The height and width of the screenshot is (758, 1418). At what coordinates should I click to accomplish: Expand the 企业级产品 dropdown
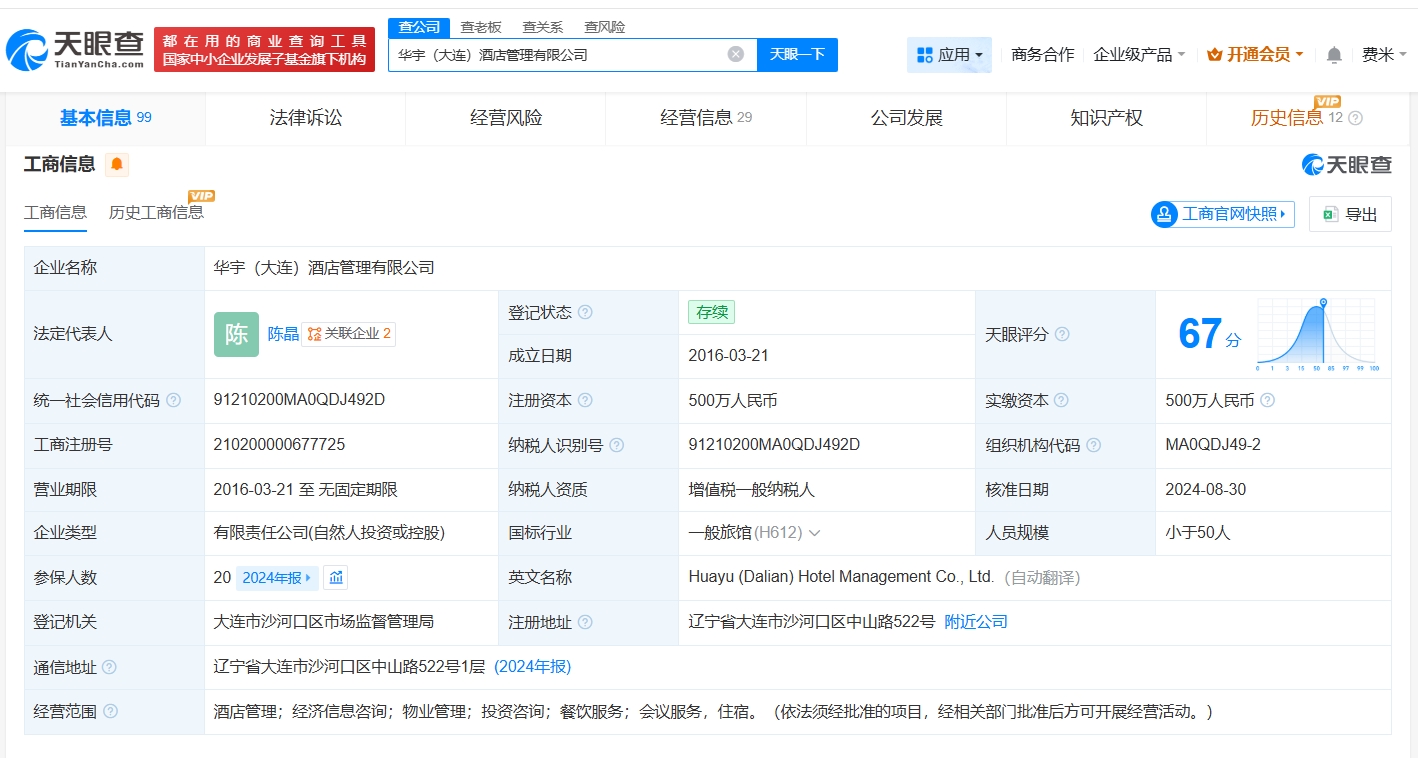point(1139,55)
